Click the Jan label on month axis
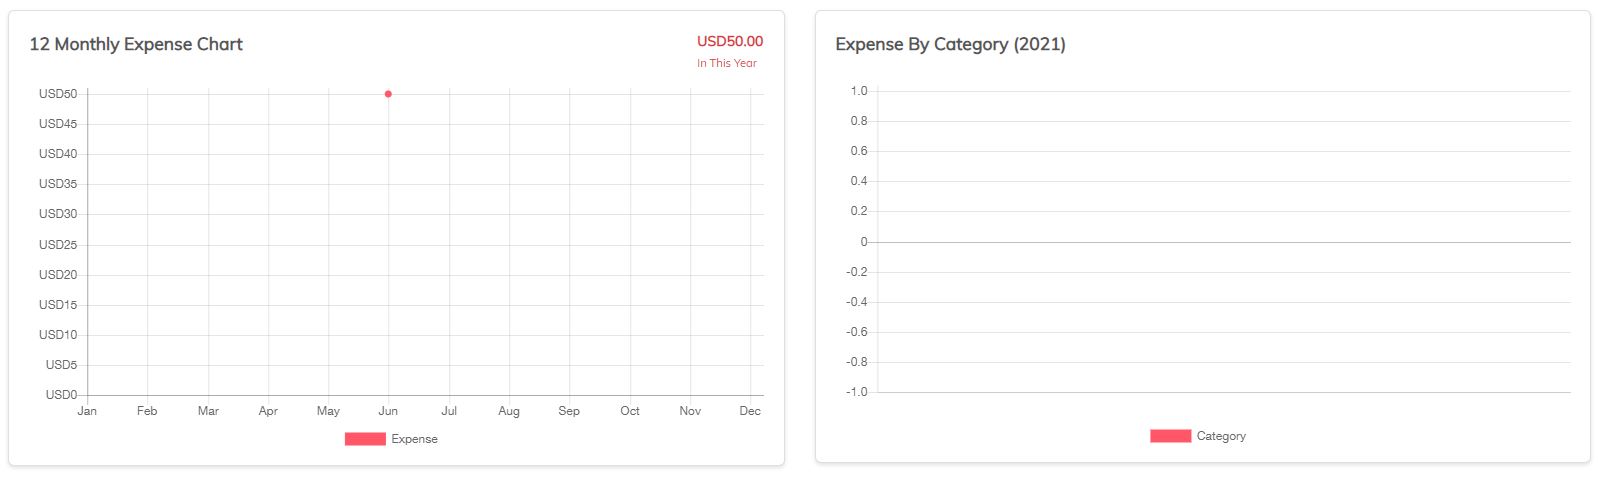 click(87, 411)
